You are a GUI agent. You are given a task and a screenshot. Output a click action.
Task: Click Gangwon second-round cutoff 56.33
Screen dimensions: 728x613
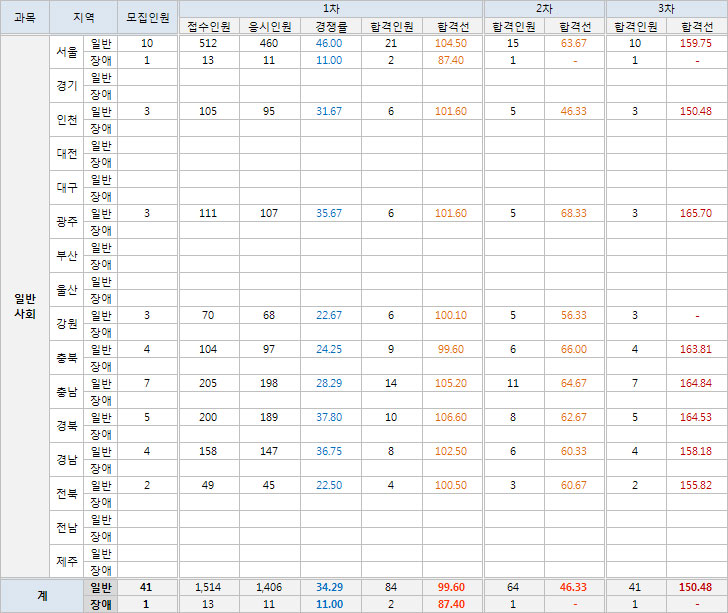pyautogui.click(x=574, y=315)
